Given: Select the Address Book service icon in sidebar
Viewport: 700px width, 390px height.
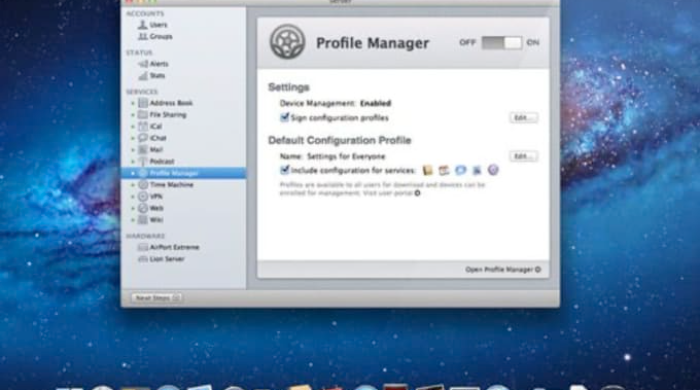Looking at the screenshot, I should pos(143,103).
